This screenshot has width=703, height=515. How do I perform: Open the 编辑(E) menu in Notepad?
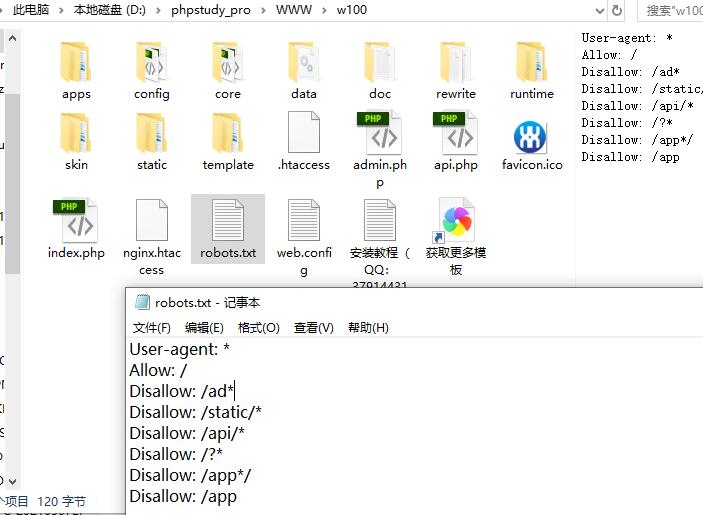204,328
